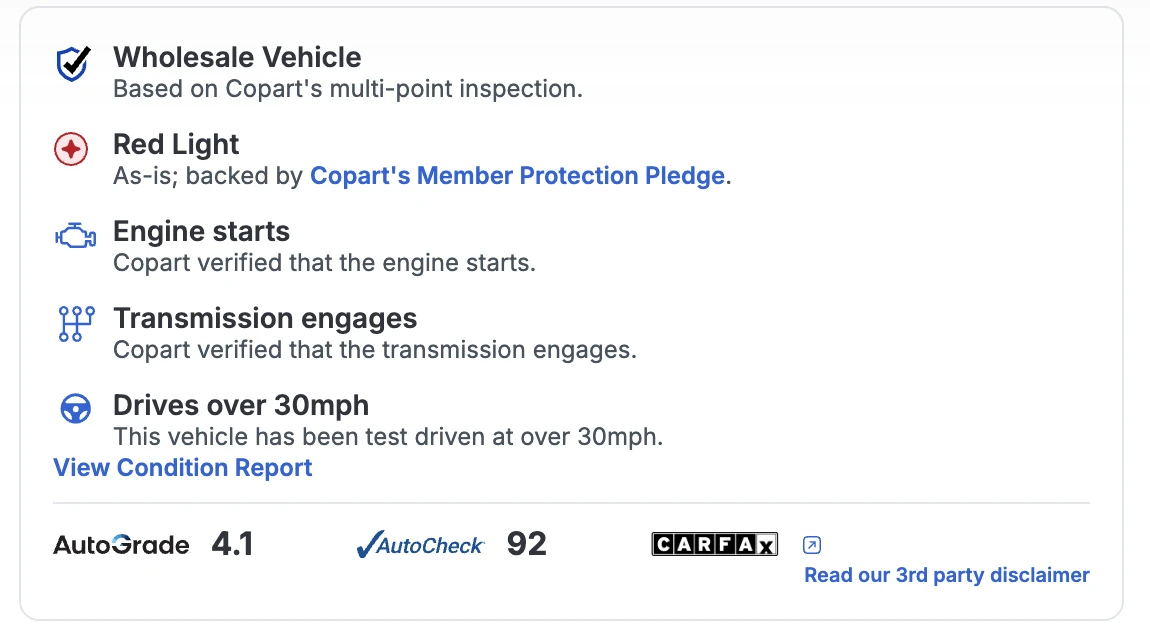The image size is (1150, 638).
Task: Click the Drives over 30mph heading
Action: pos(241,406)
